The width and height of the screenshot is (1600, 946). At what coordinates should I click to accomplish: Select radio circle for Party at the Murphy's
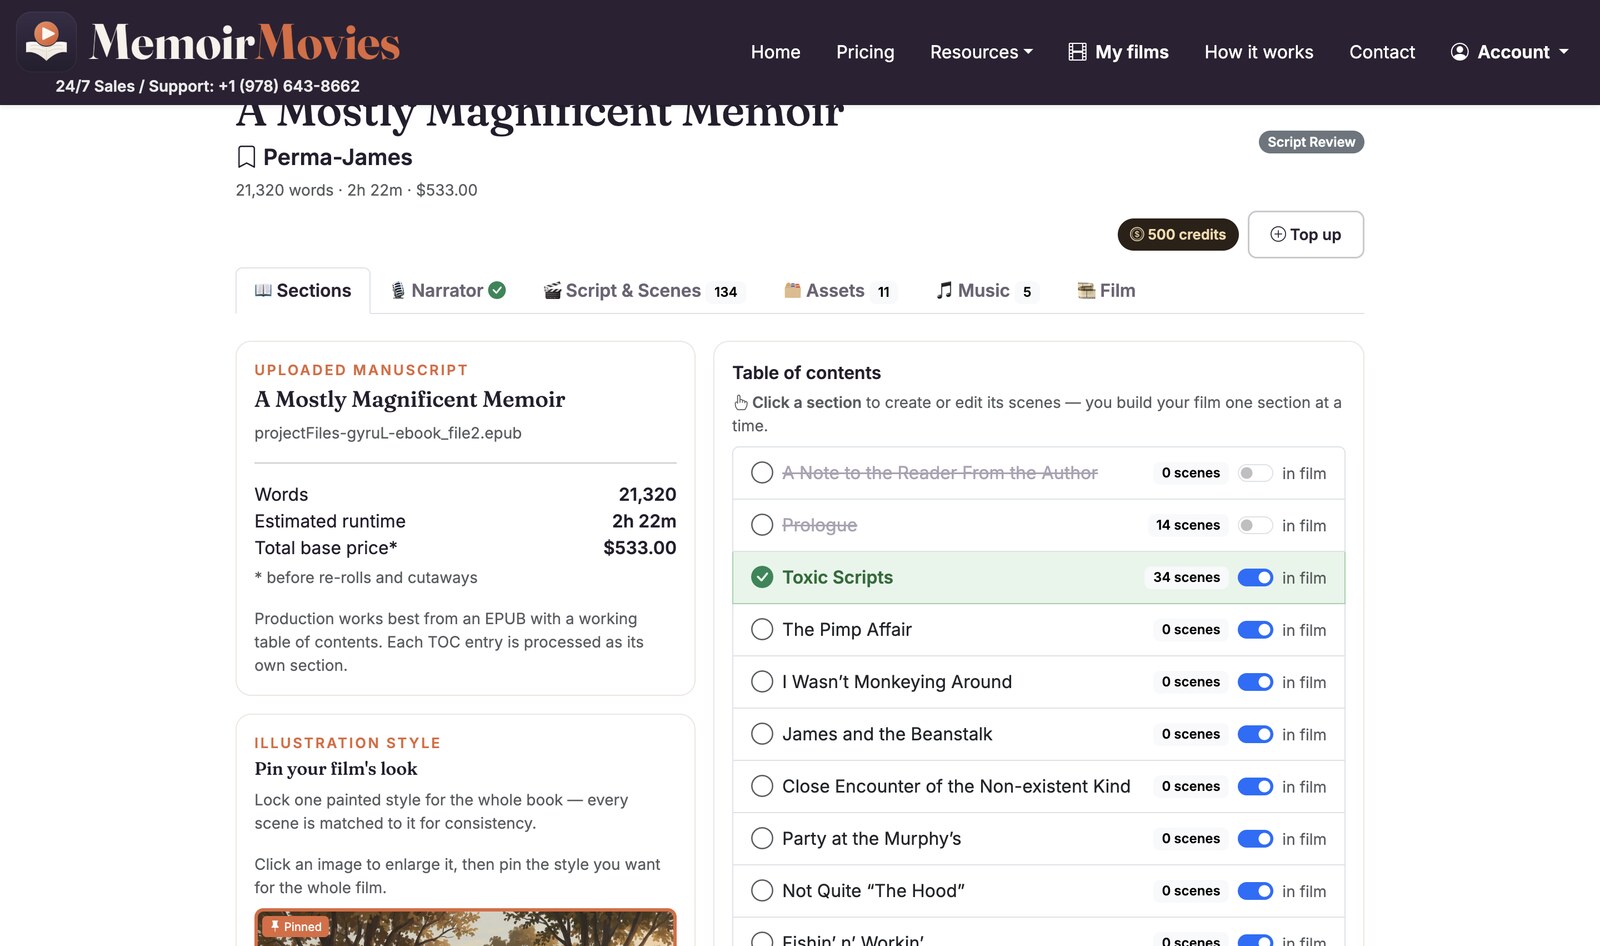pyautogui.click(x=762, y=838)
